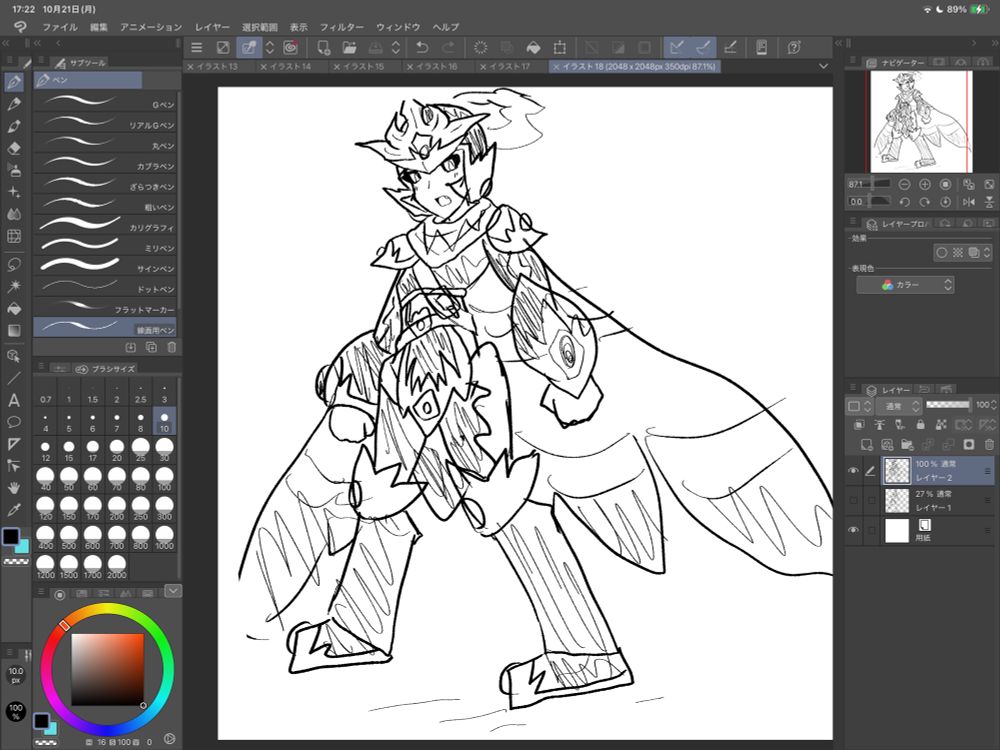
Task: Select the hand move tool
Action: (x=14, y=487)
